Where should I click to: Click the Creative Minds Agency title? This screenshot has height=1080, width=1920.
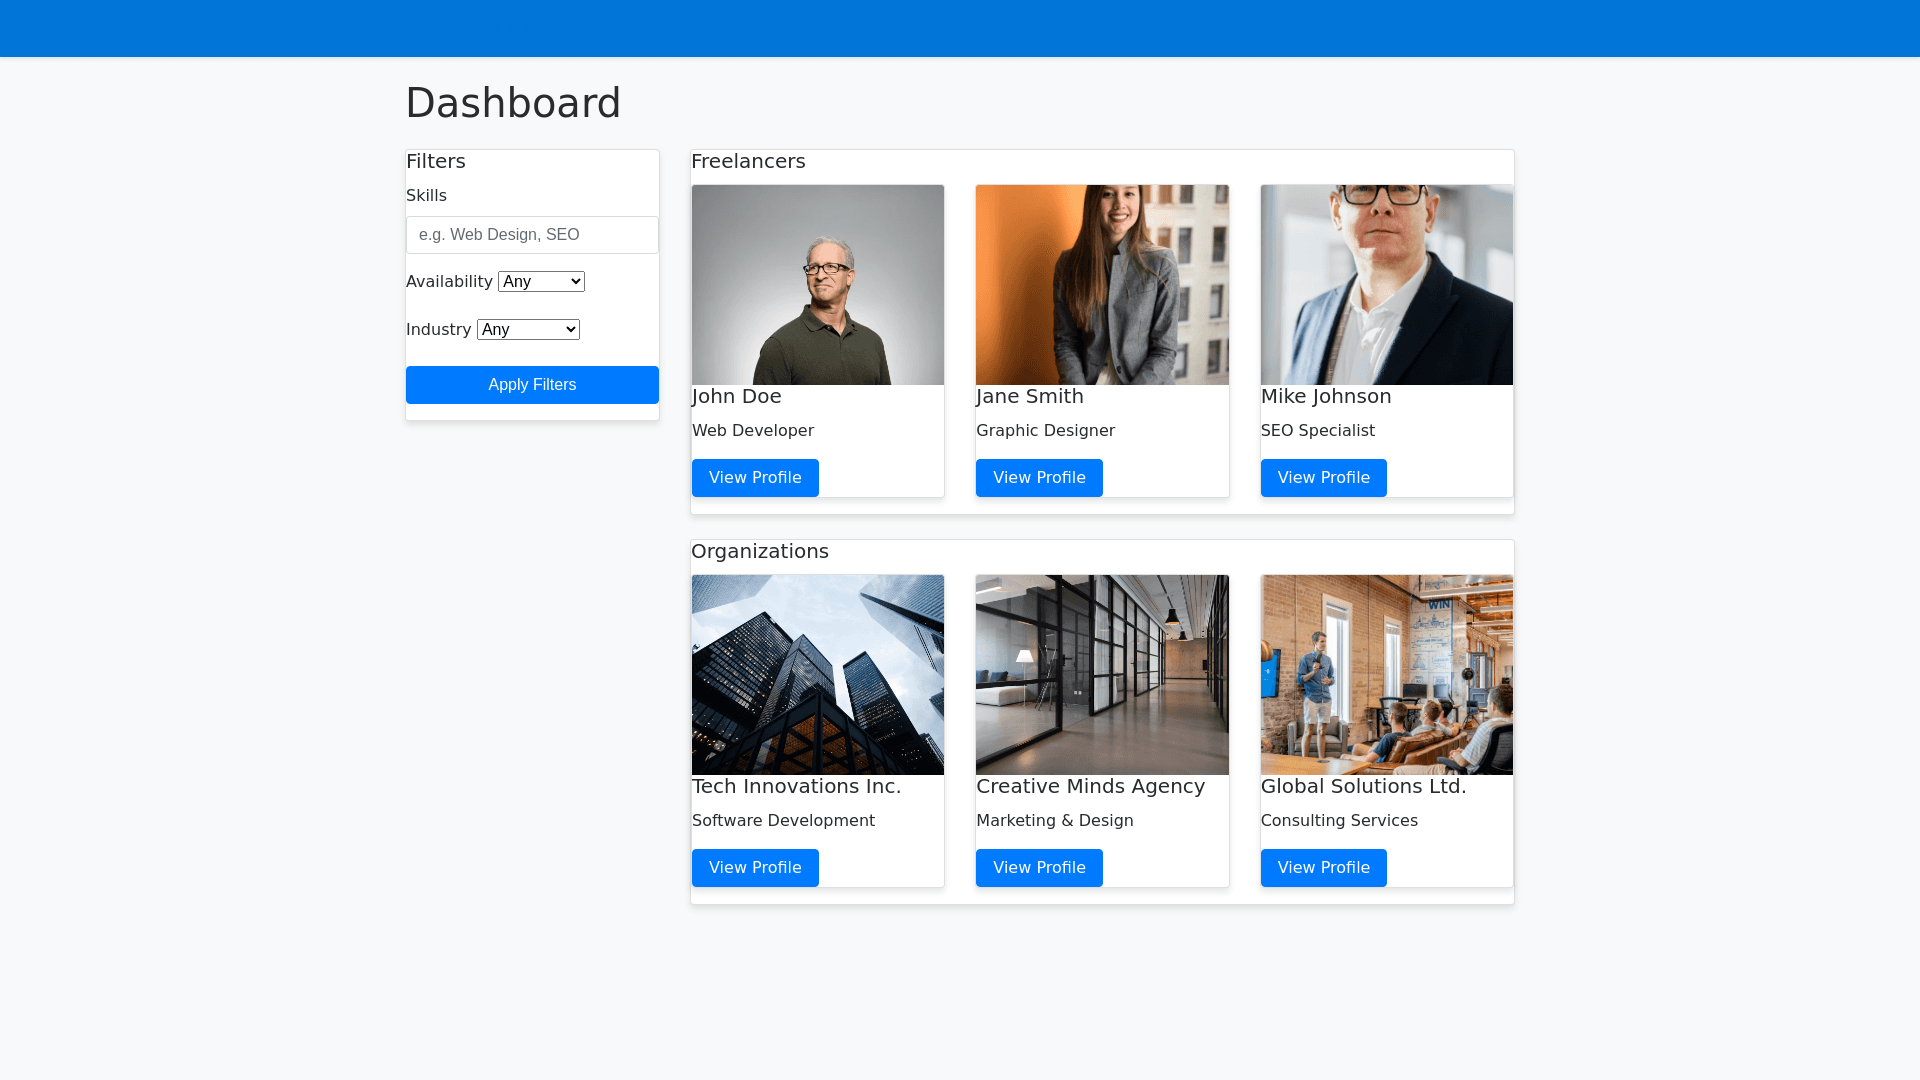point(1090,786)
